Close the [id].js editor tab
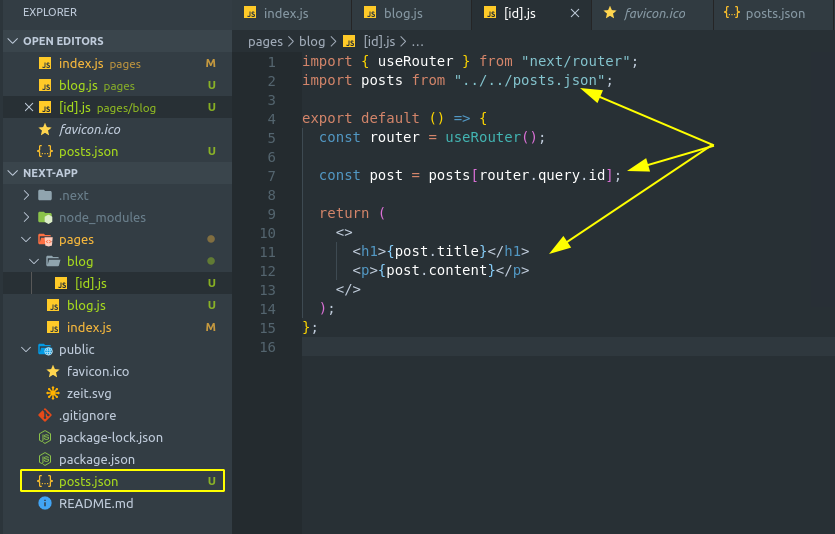The height and width of the screenshot is (534, 835). [575, 13]
